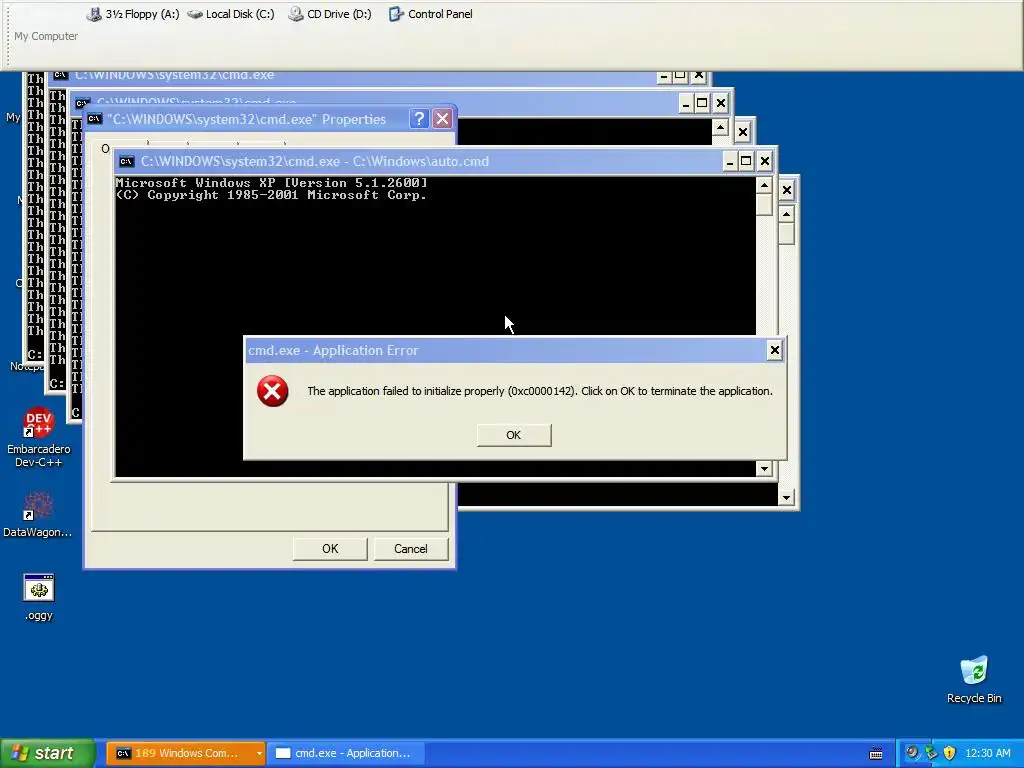Screen dimensions: 1024x768
Task: Click the auto.cmd window system menu icon
Action: pyautogui.click(x=127, y=161)
